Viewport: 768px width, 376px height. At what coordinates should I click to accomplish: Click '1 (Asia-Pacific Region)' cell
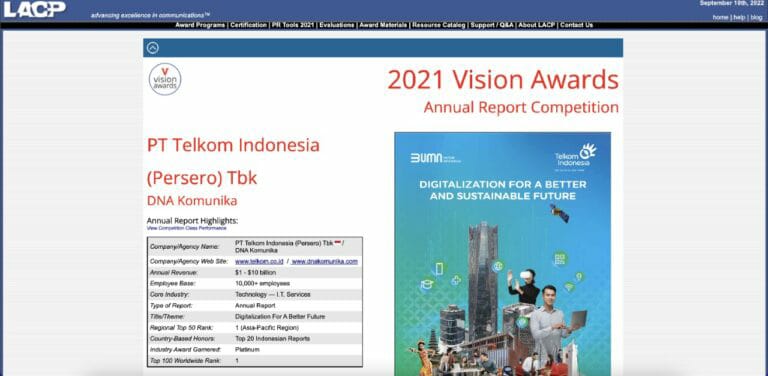point(267,328)
